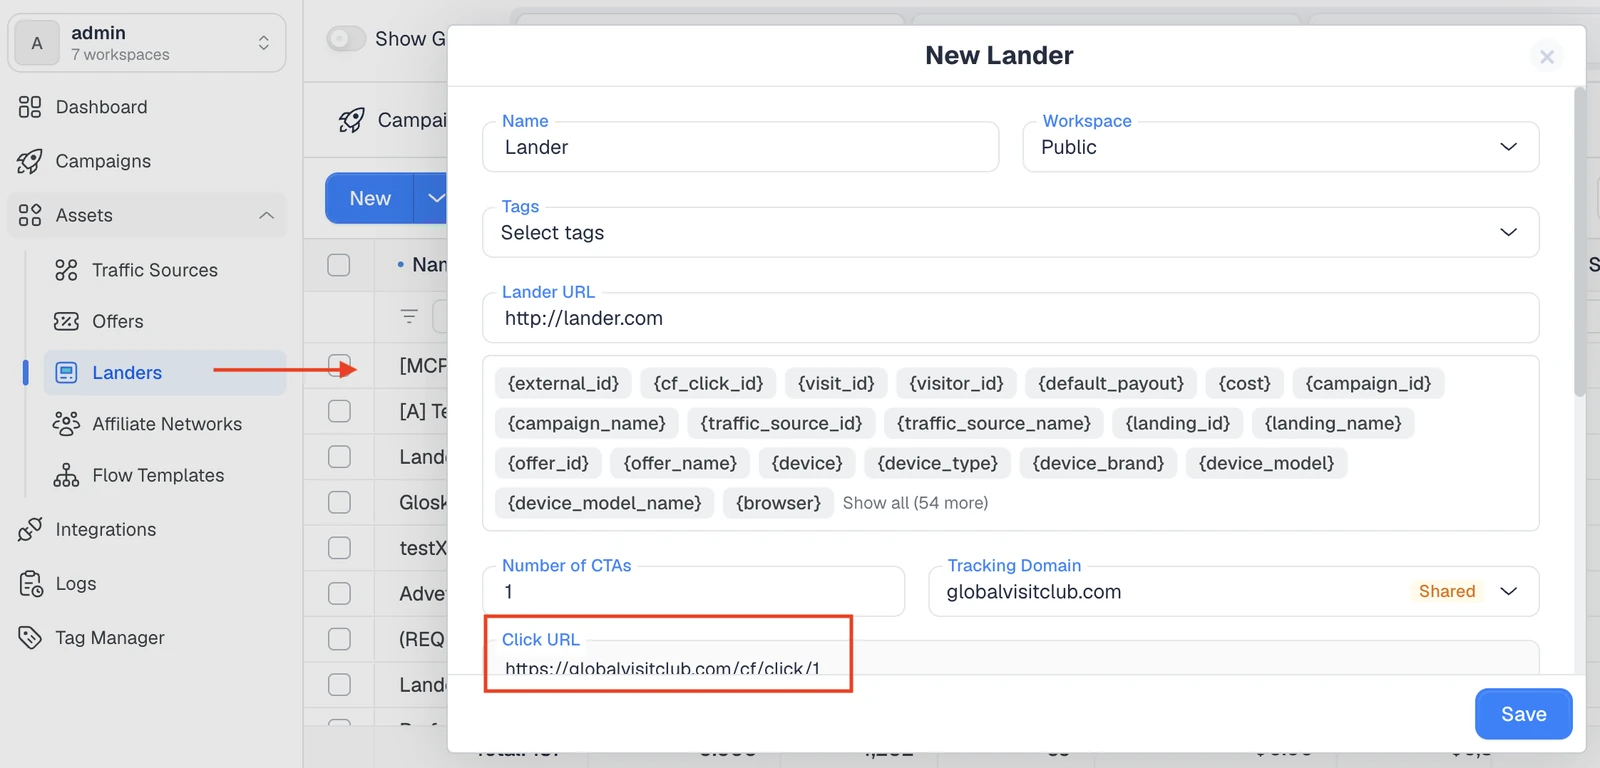
Task: Insert the {offer_id} token
Action: [x=548, y=463]
